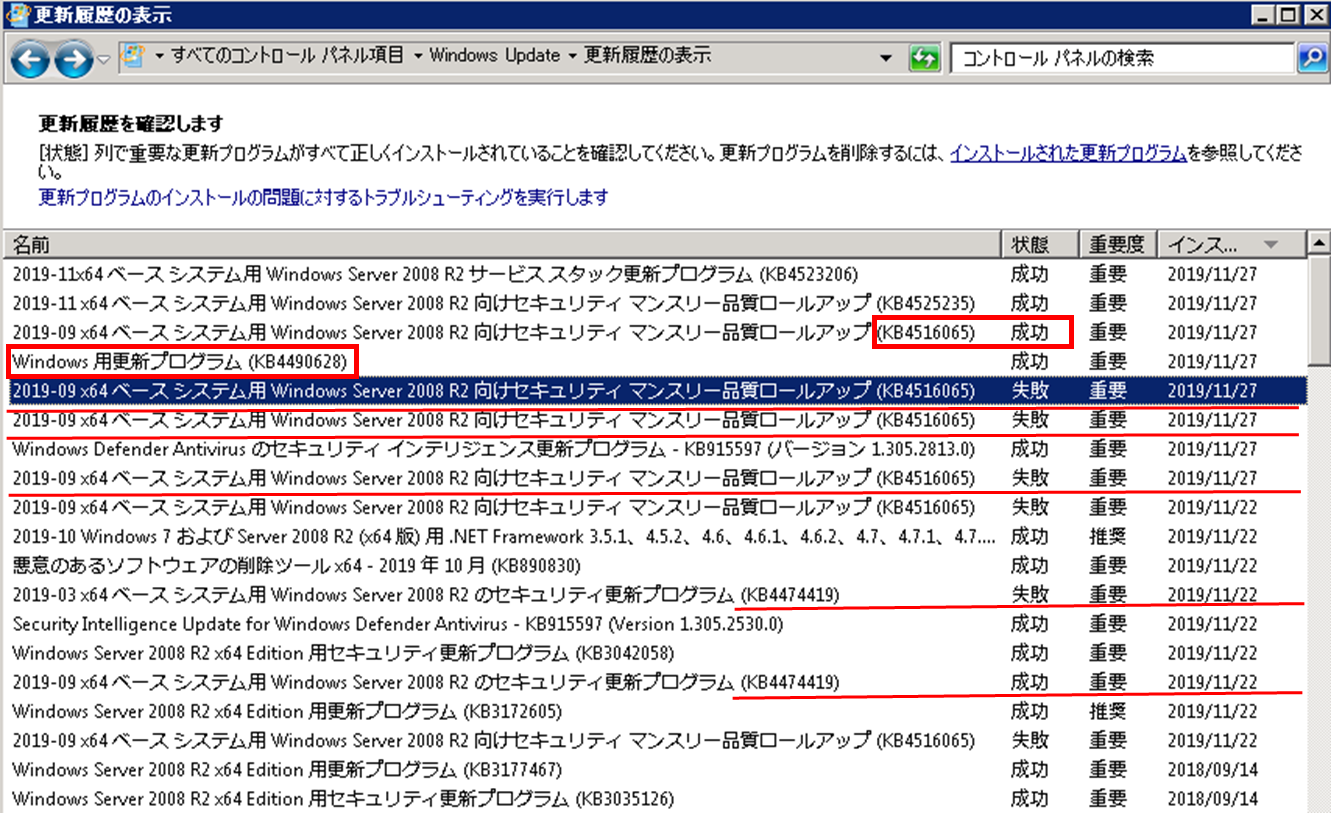This screenshot has height=813, width=1331.
Task: Open the recent pages dropdown beside Forward
Action: [104, 61]
